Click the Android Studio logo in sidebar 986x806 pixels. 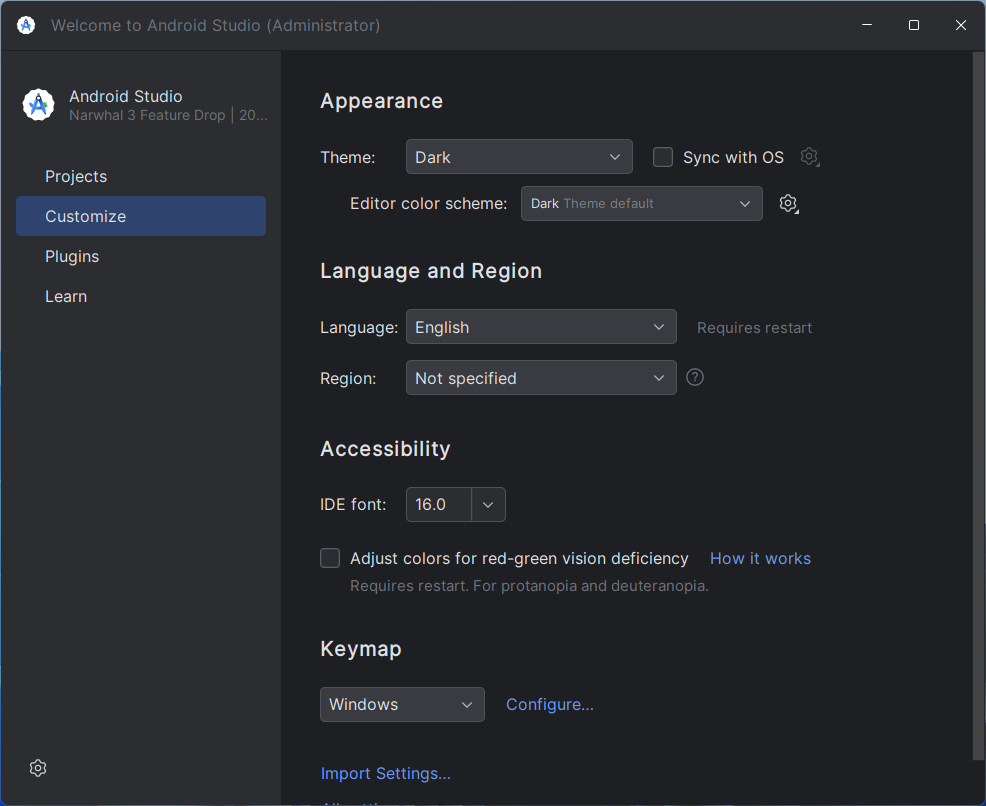(x=38, y=105)
